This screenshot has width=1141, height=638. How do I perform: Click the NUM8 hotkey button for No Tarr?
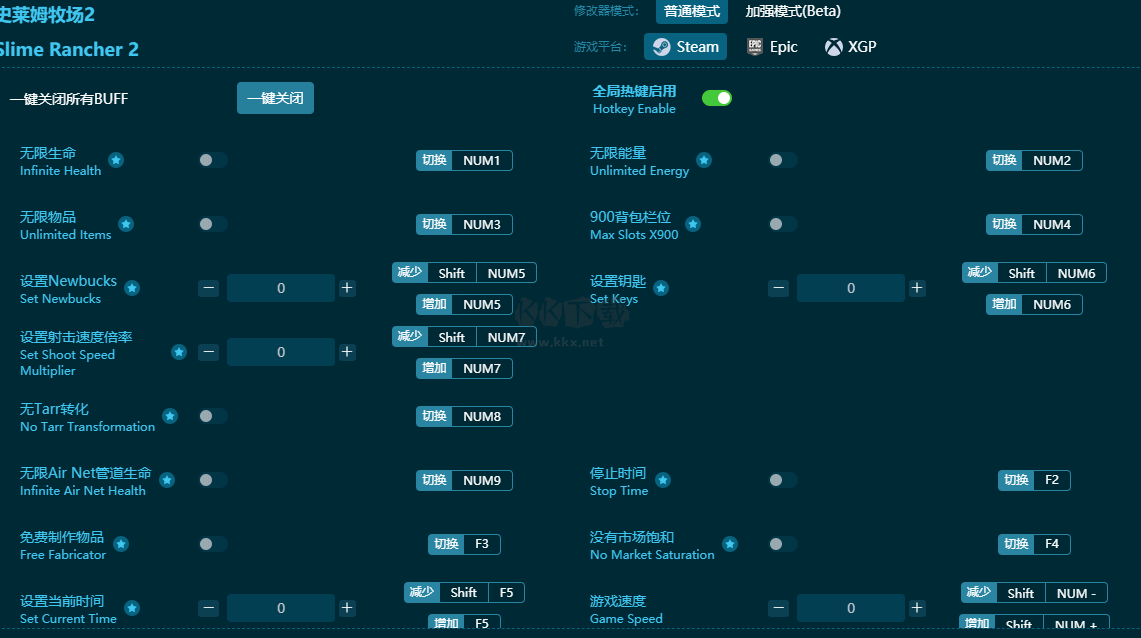pos(464,416)
